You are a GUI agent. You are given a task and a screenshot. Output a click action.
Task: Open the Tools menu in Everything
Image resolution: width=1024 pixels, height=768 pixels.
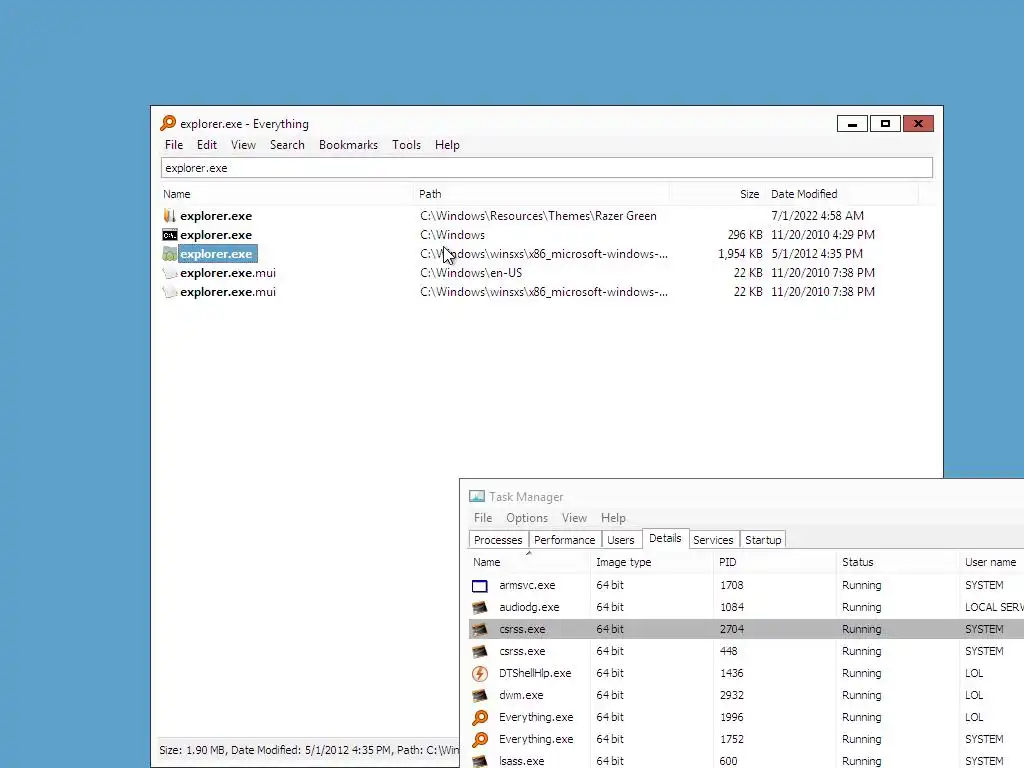(x=406, y=145)
